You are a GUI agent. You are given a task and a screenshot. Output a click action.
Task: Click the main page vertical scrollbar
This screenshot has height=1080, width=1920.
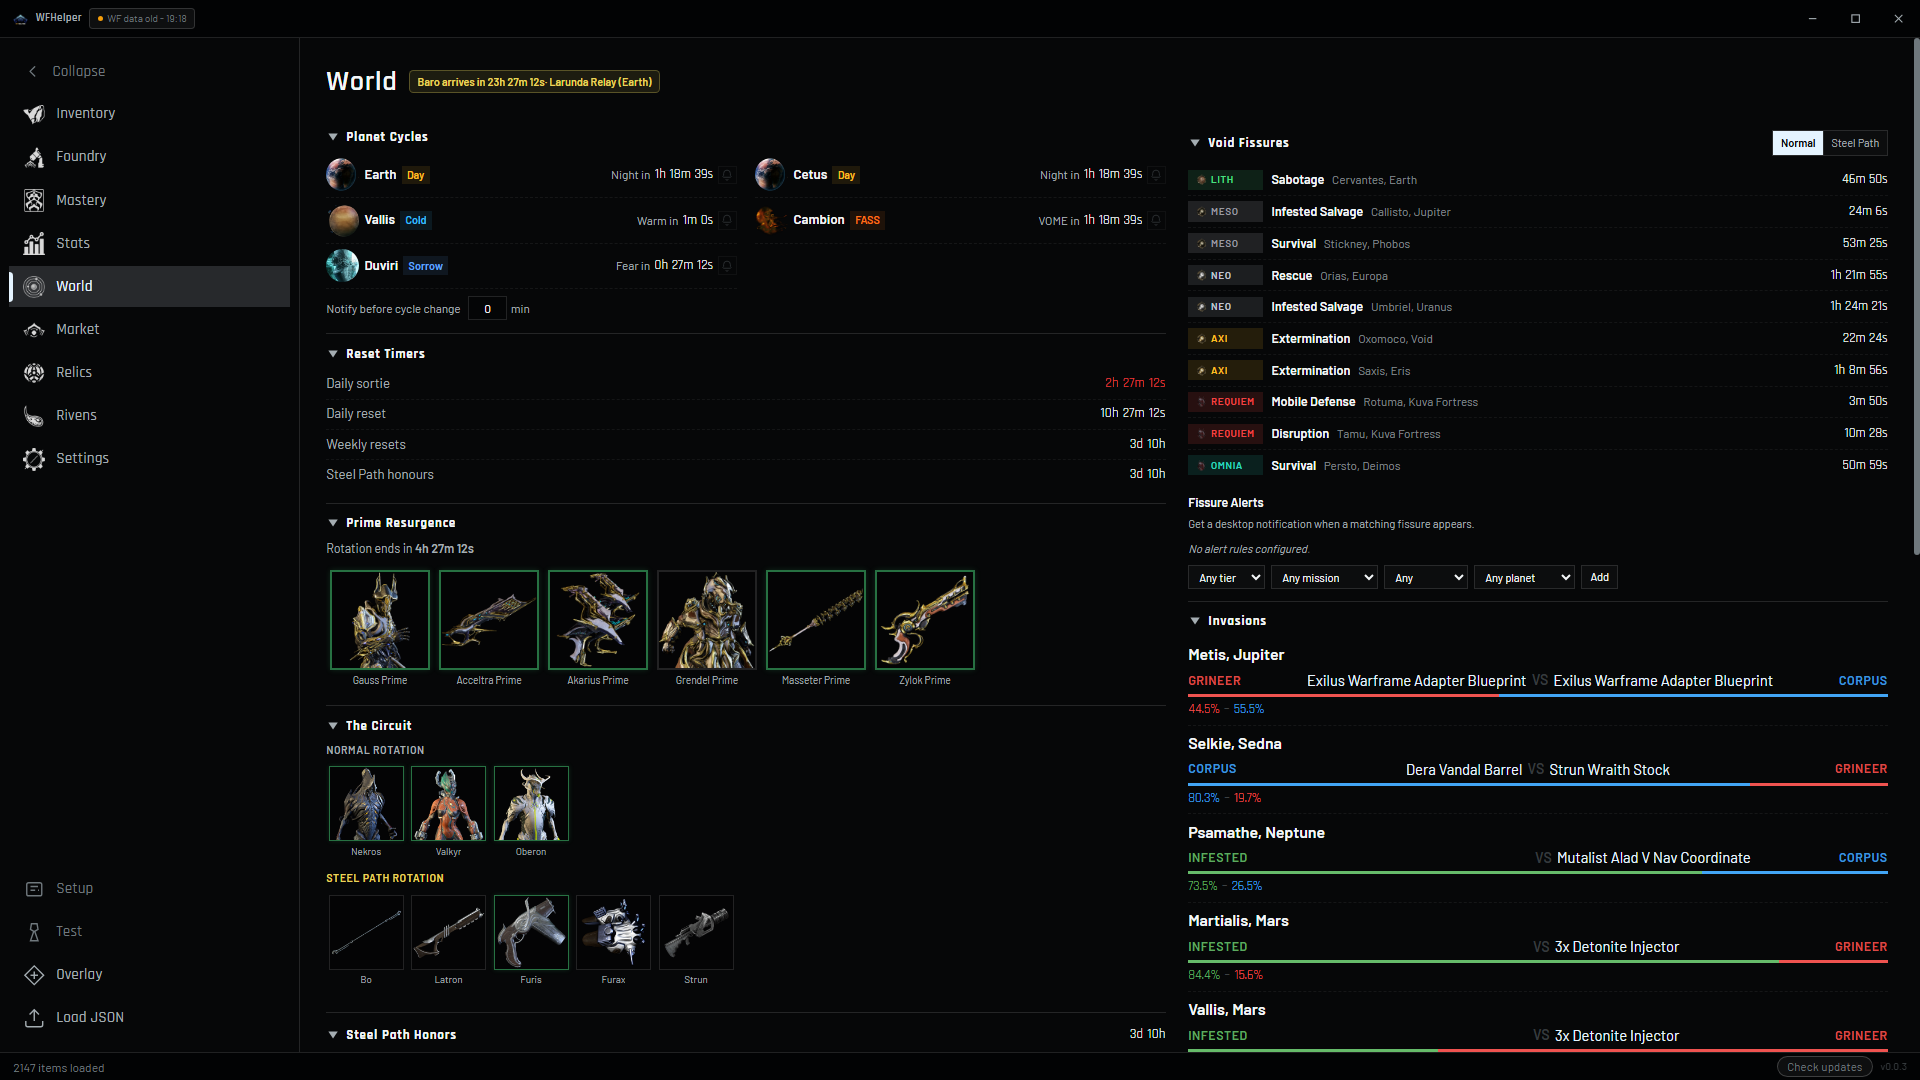(1916, 298)
